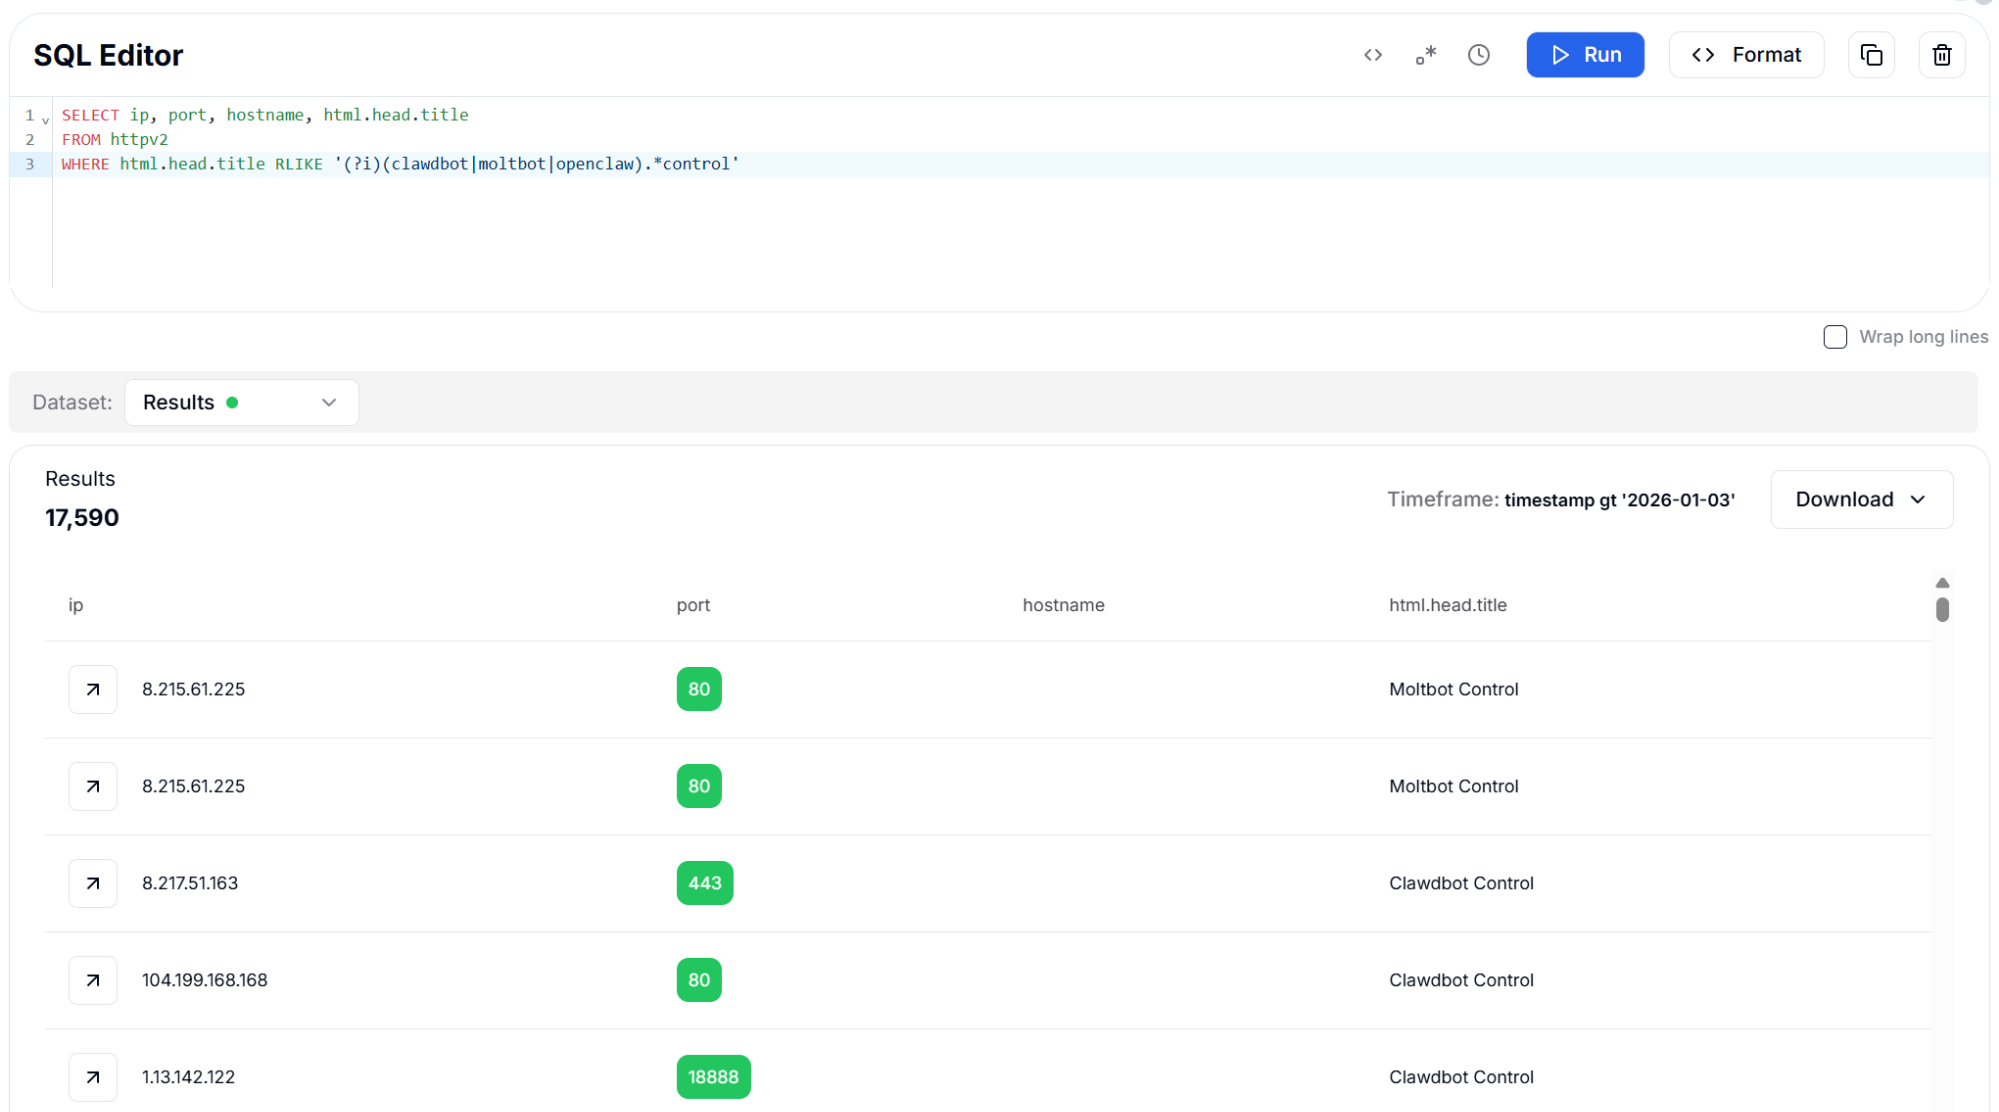Format the SQL query

pyautogui.click(x=1746, y=55)
